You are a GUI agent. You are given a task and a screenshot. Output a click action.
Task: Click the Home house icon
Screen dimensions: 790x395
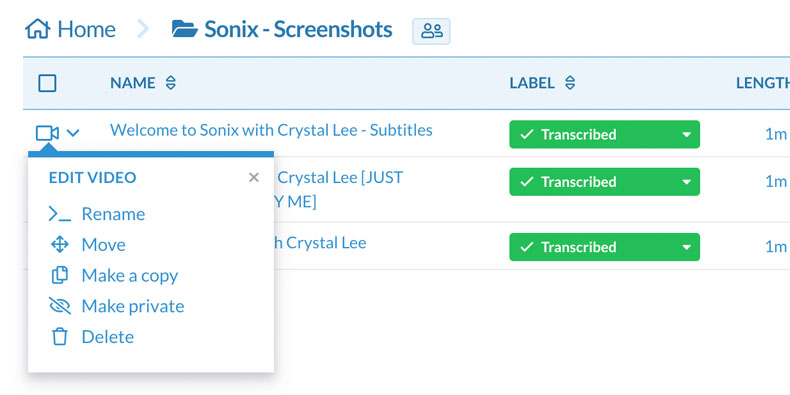38,29
